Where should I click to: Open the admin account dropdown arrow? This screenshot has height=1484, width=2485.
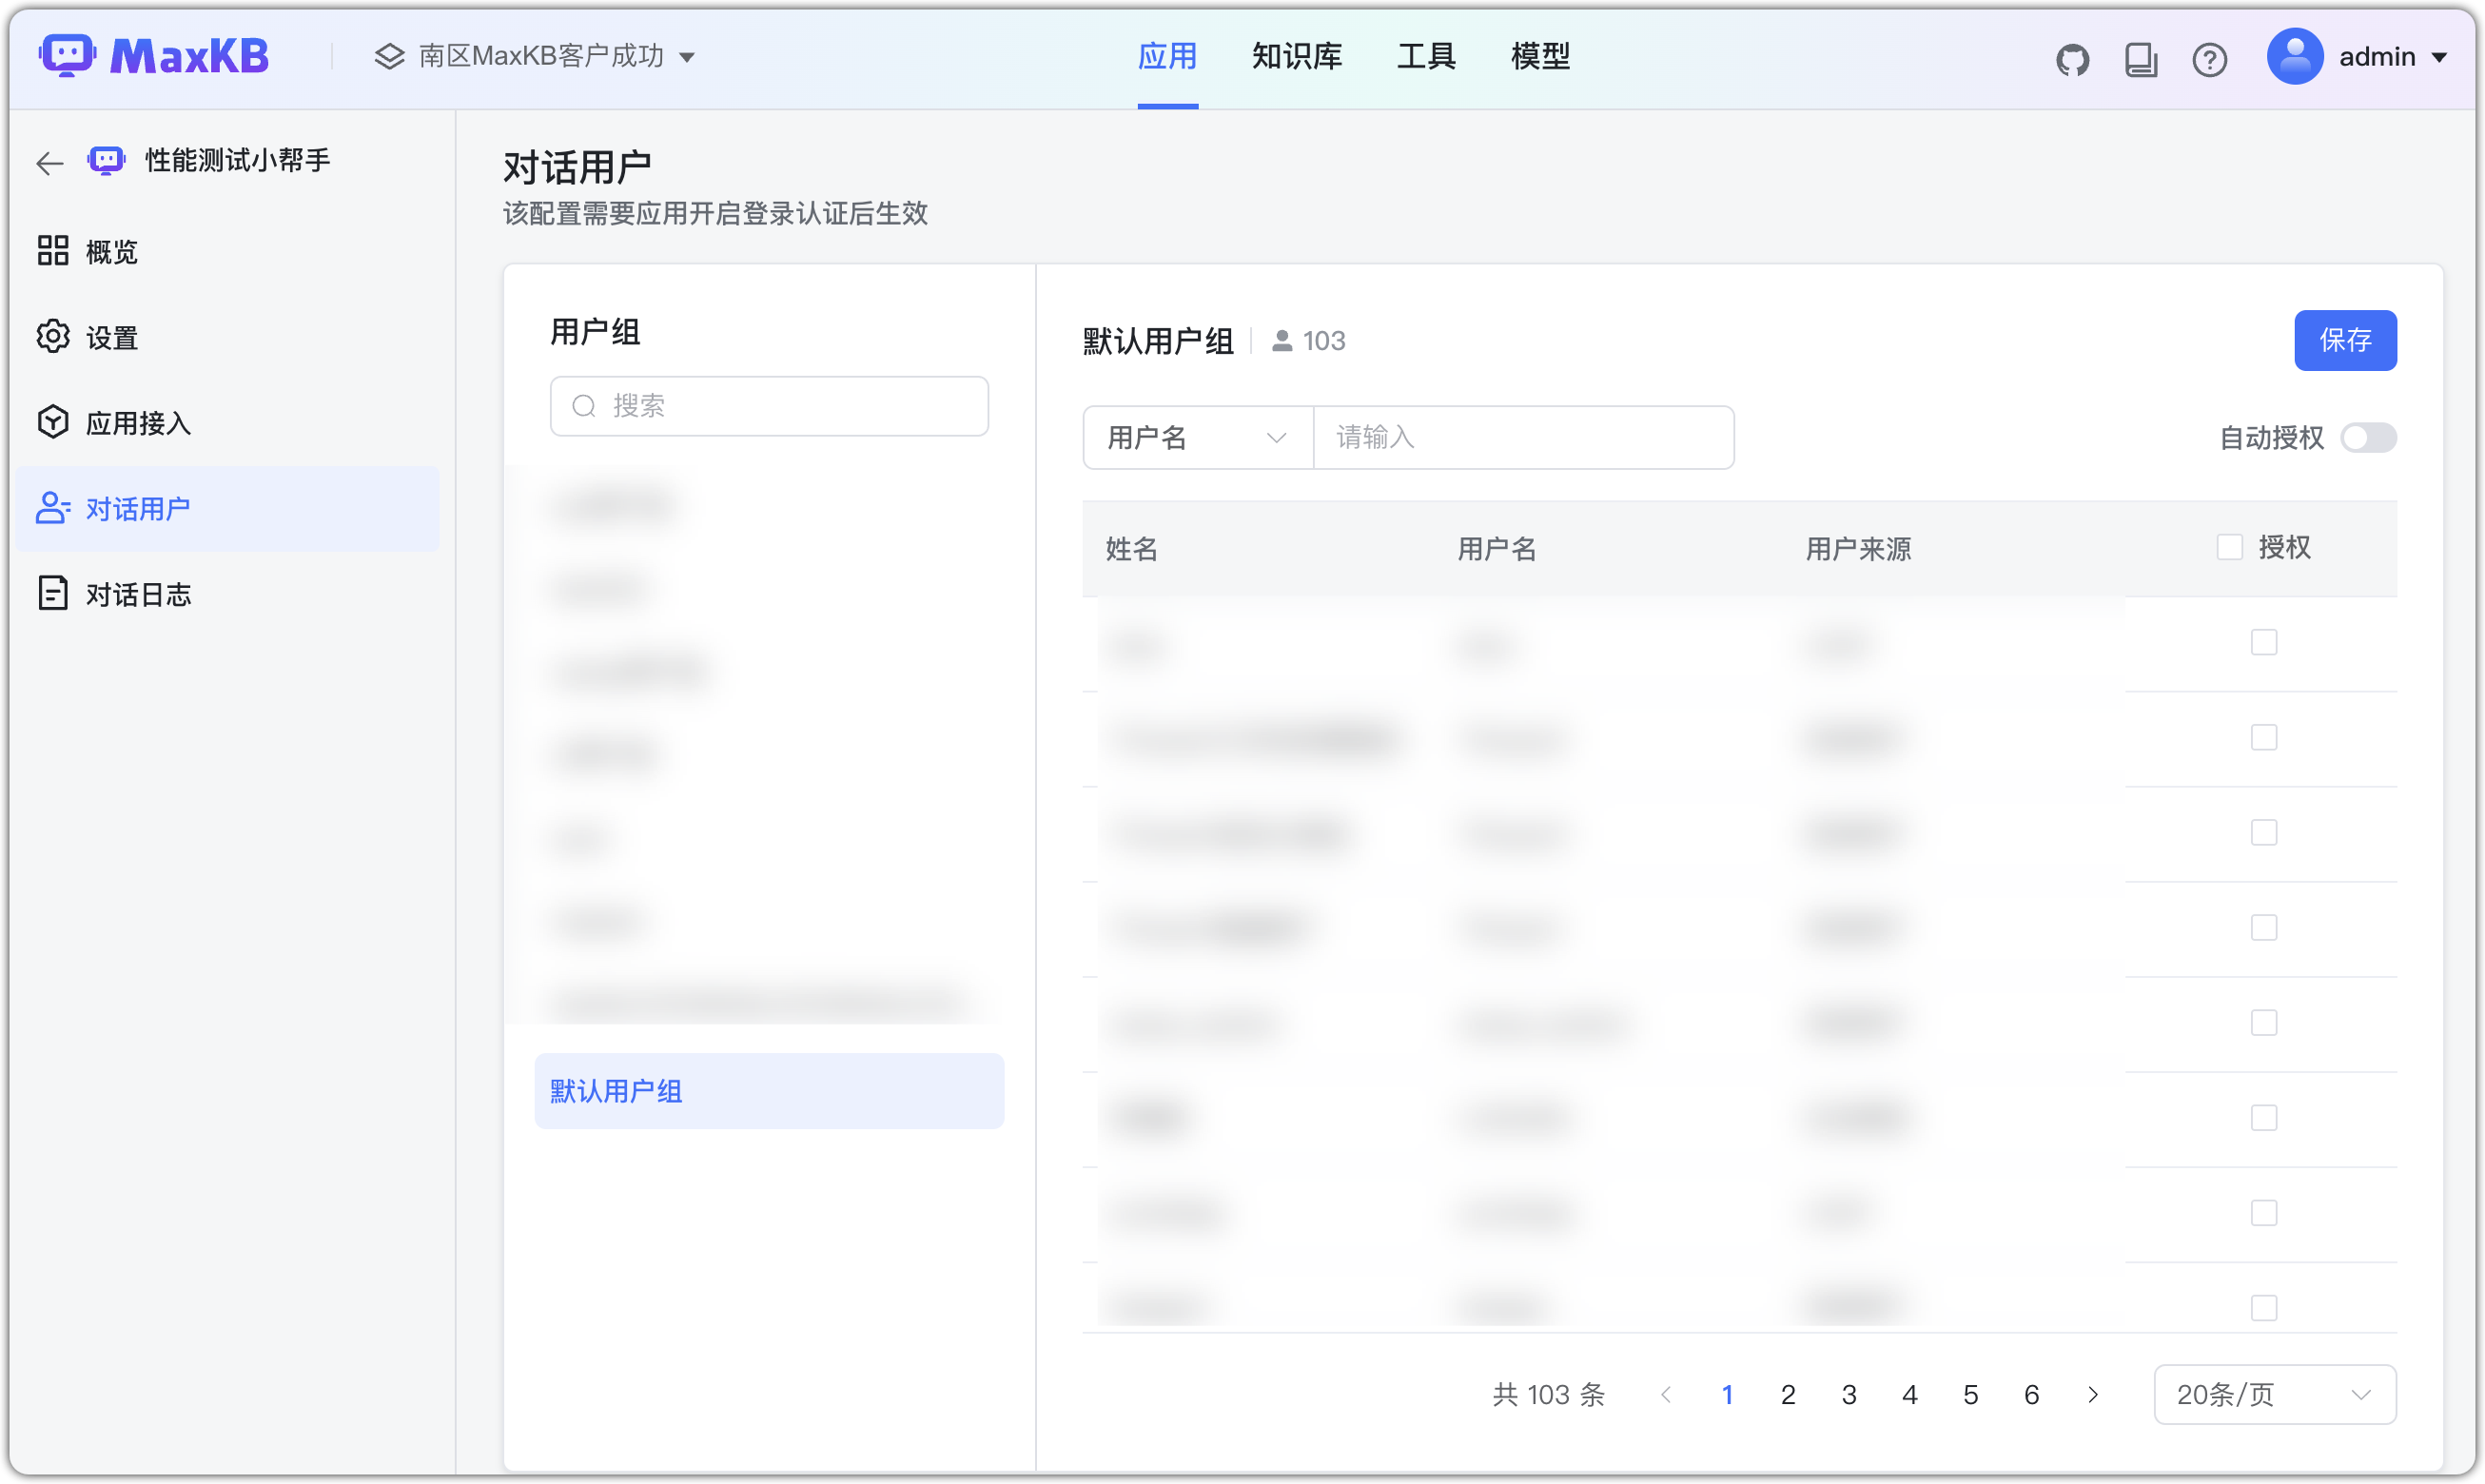[x=2439, y=58]
